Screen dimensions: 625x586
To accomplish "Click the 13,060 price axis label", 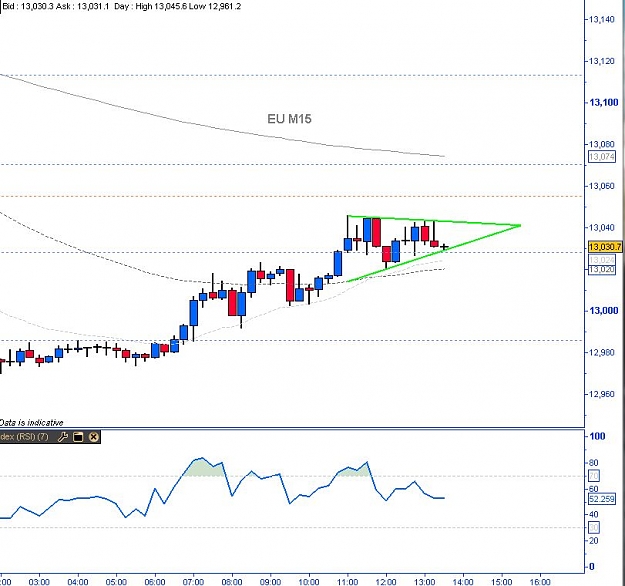I will point(602,186).
